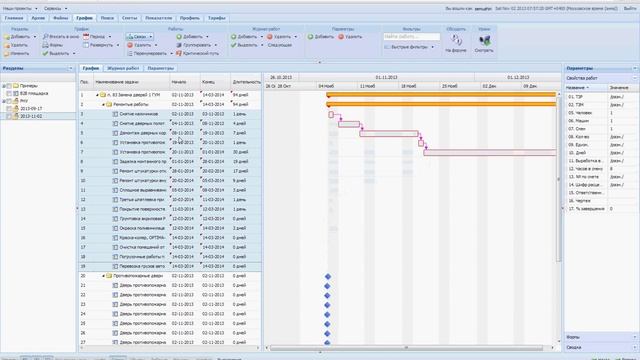Switch to the Сметы tab
Screen dimensions: 640x360
(129, 18)
